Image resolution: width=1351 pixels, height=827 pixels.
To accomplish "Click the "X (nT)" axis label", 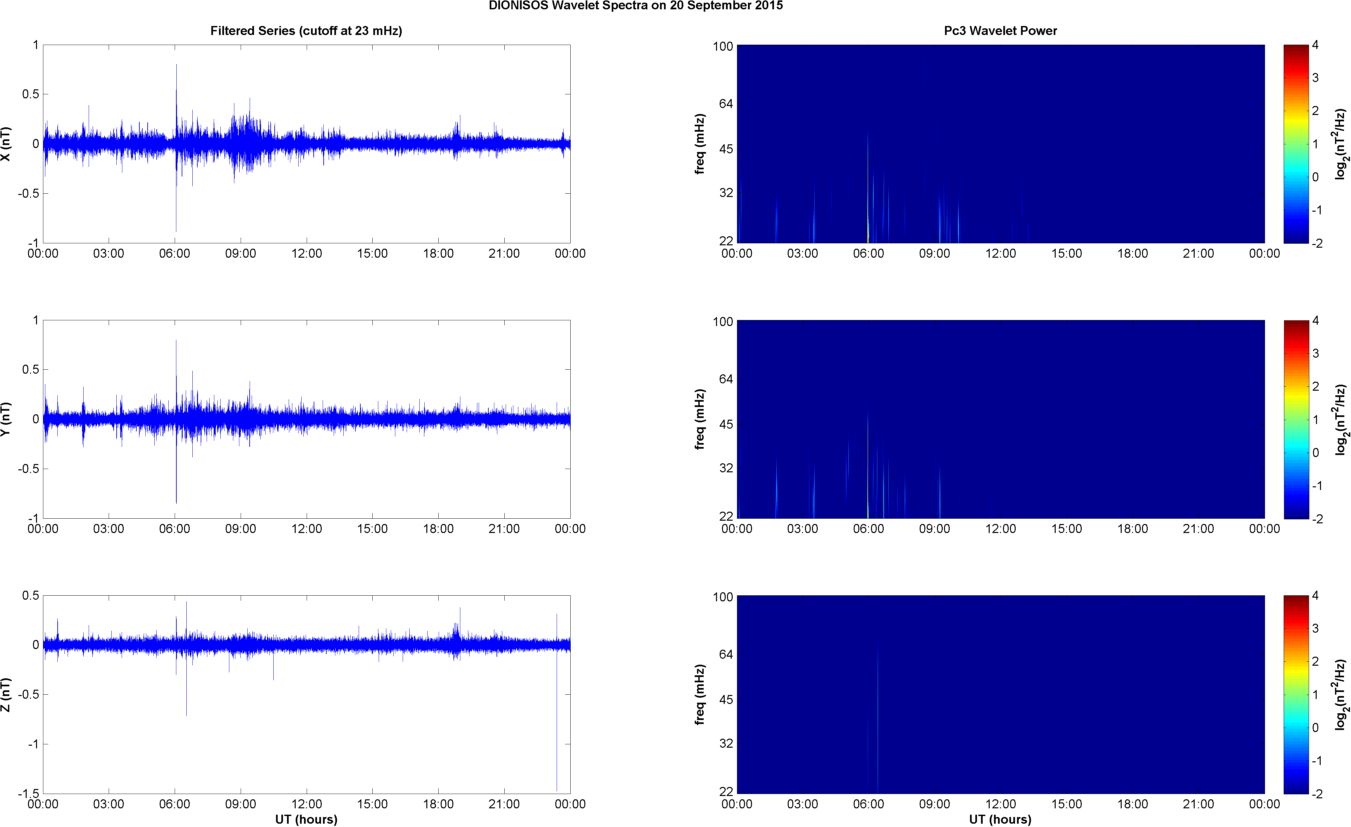I will pyautogui.click(x=8, y=143).
